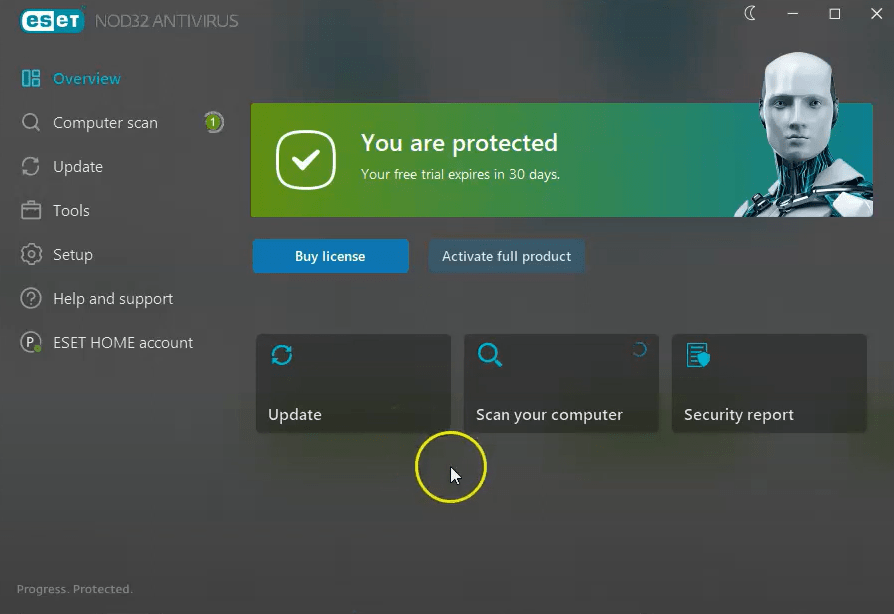The width and height of the screenshot is (894, 614).
Task: Open ESET HOME account page
Action: 123,343
